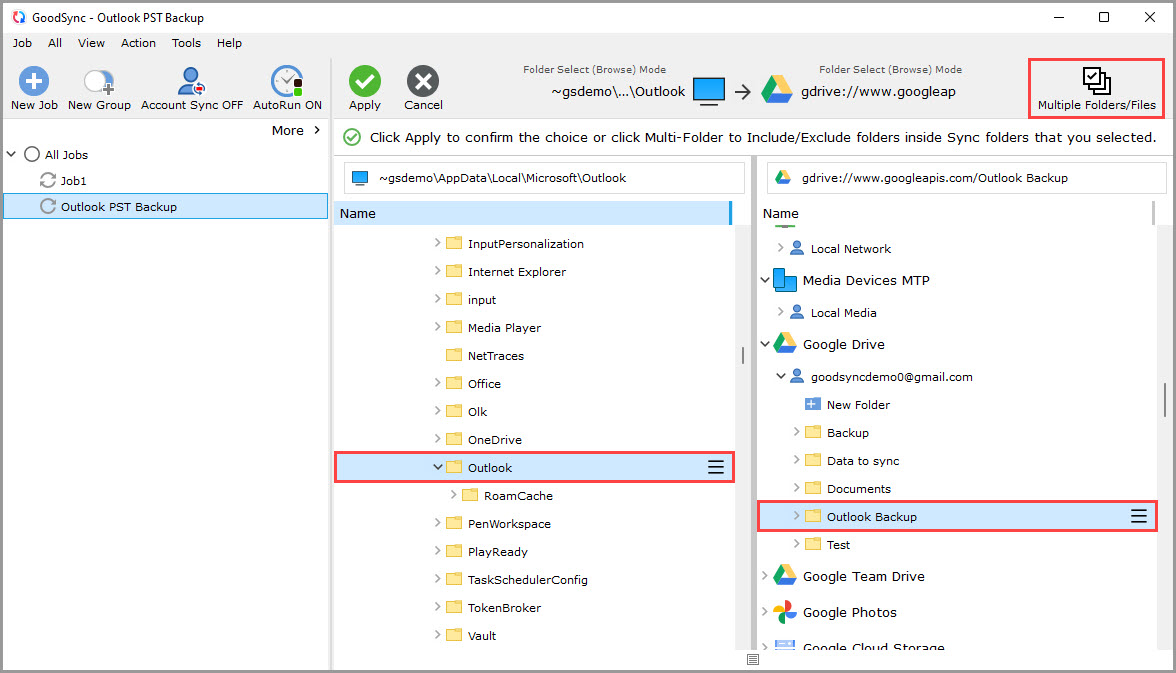Click the GoodSync title bar logo
The width and height of the screenshot is (1176, 673).
(18, 17)
